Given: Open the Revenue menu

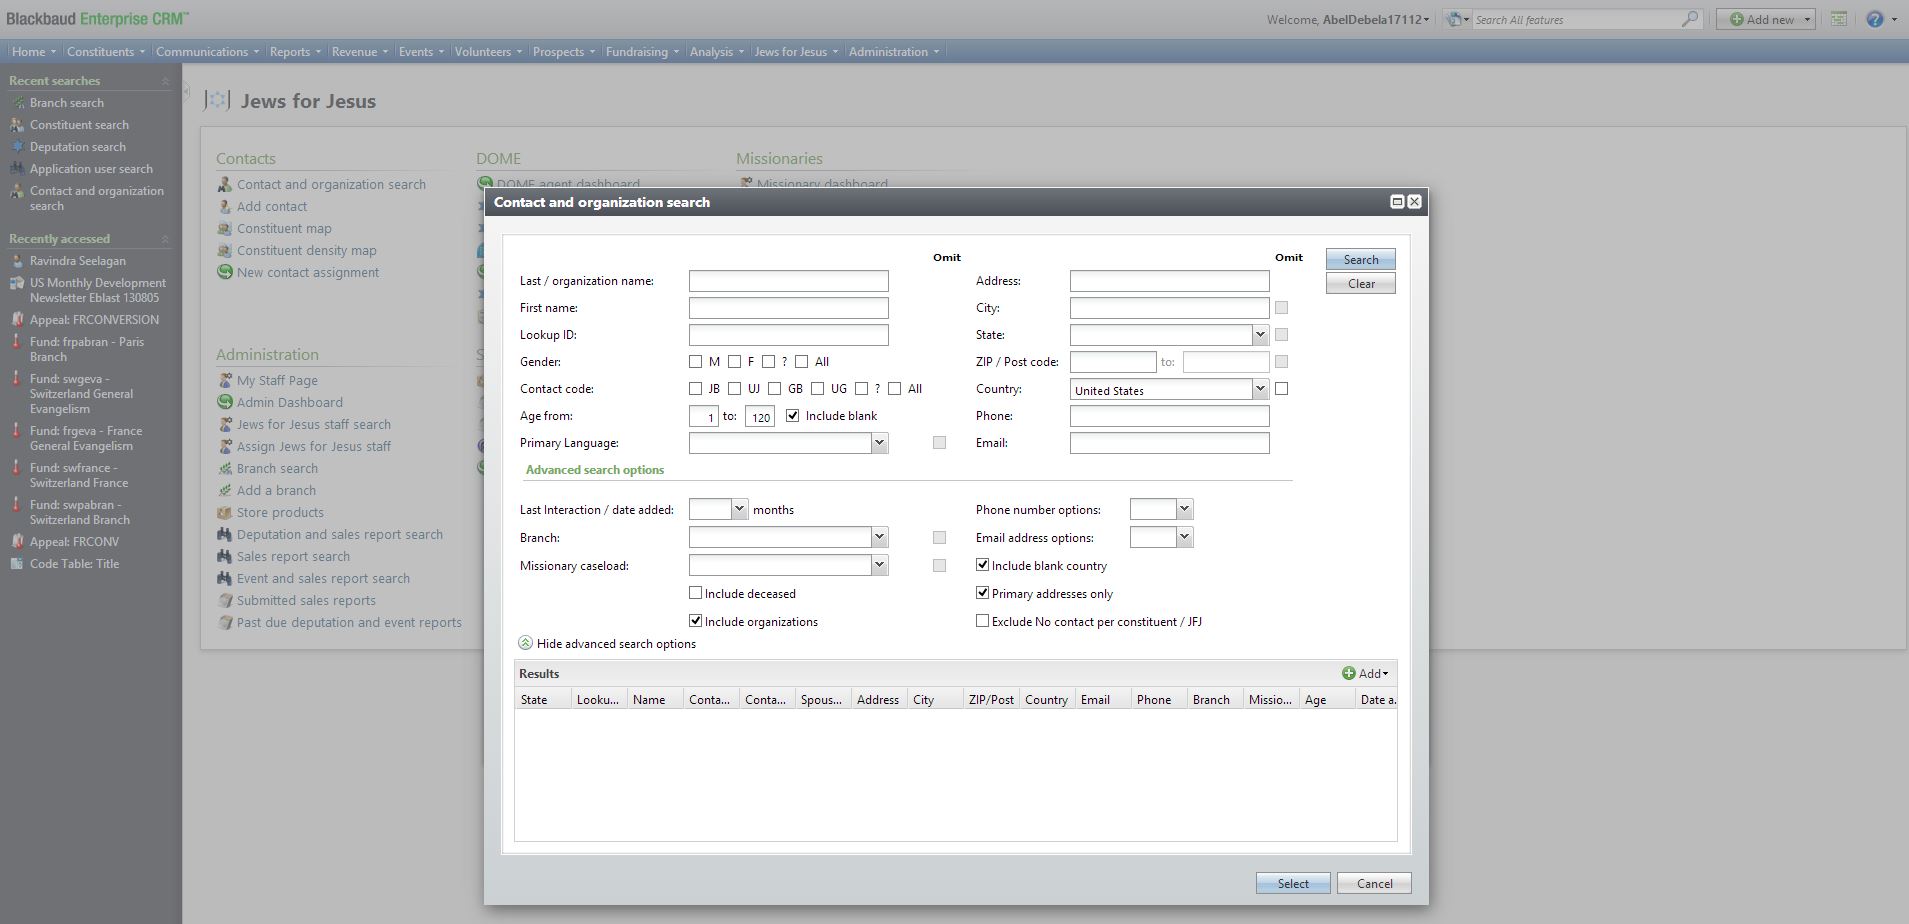Looking at the screenshot, I should click(359, 51).
